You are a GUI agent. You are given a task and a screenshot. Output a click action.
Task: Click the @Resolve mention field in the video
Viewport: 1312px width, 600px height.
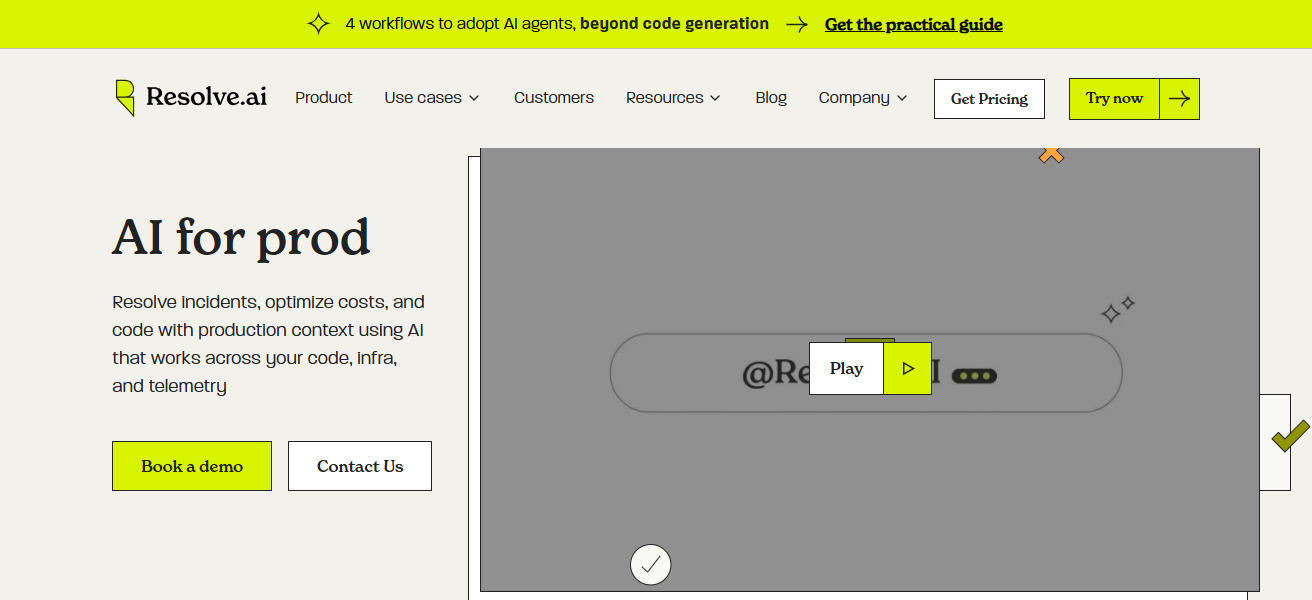click(x=700, y=372)
